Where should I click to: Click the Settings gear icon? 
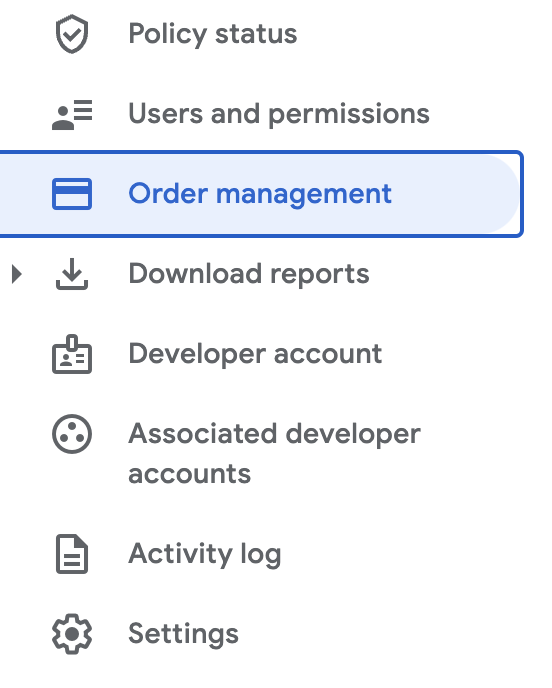click(x=72, y=634)
